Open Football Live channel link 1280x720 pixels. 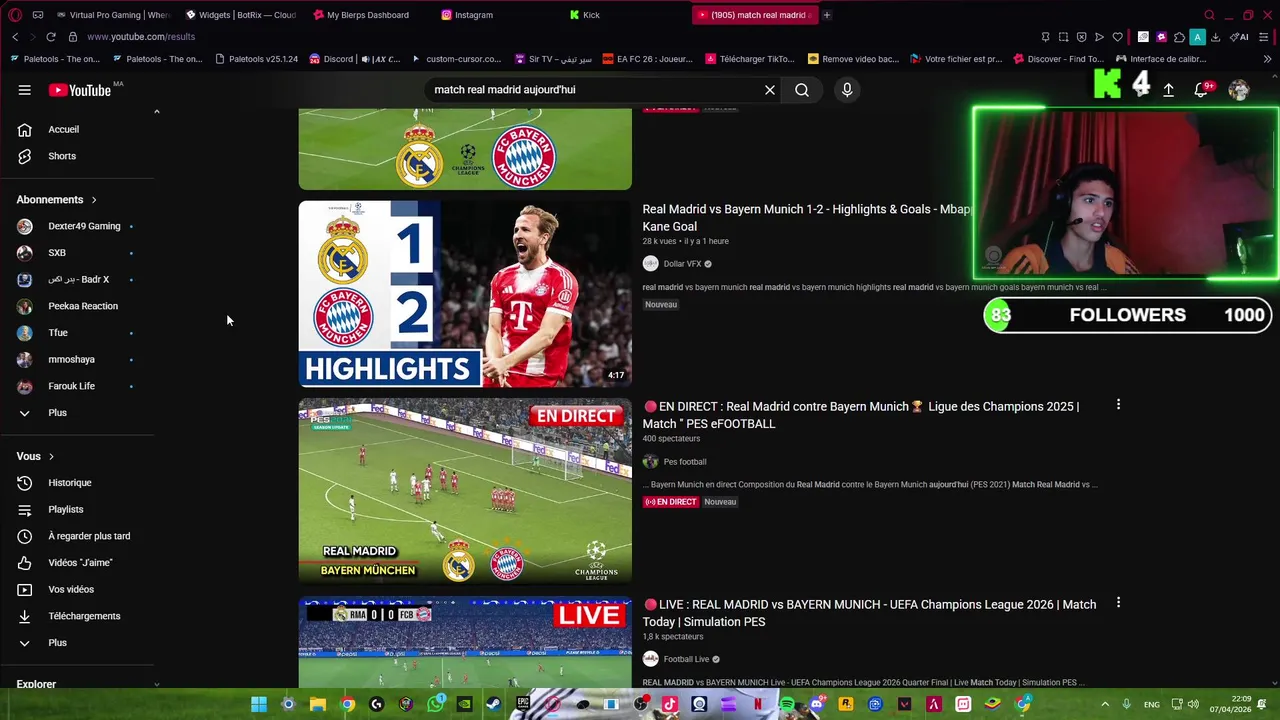point(686,659)
